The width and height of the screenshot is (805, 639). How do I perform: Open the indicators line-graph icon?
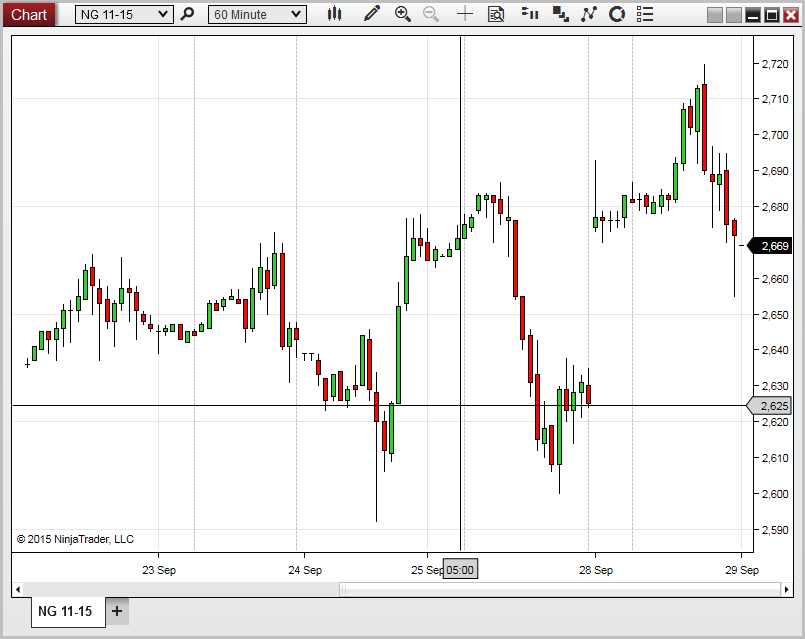coord(589,14)
